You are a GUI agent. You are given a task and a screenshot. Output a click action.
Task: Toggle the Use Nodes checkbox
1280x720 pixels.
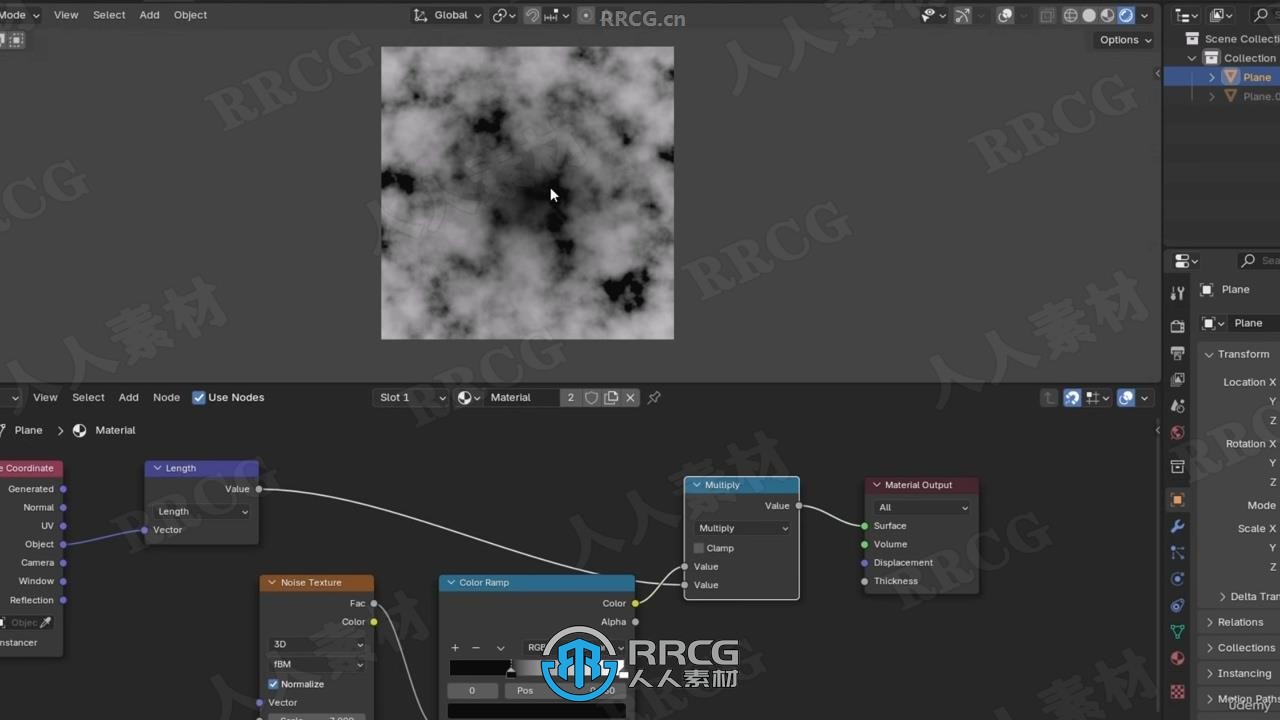click(199, 397)
